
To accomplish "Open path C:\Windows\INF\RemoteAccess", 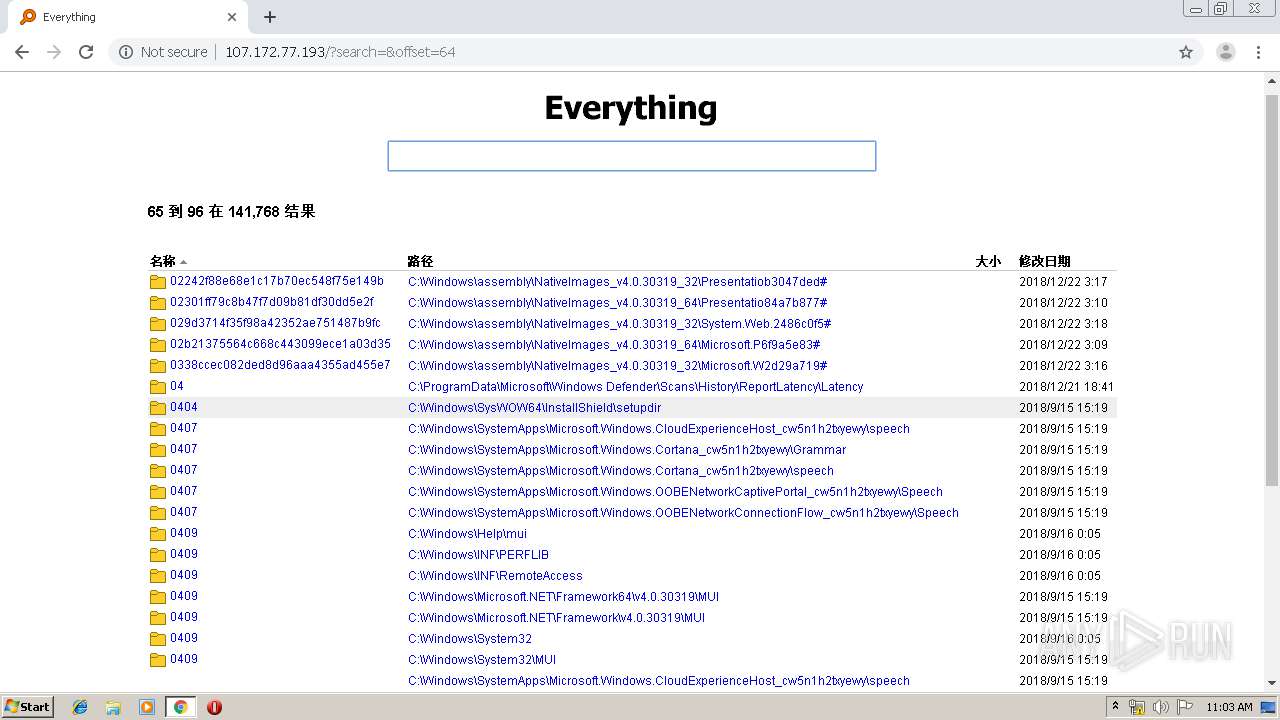I will pos(495,576).
